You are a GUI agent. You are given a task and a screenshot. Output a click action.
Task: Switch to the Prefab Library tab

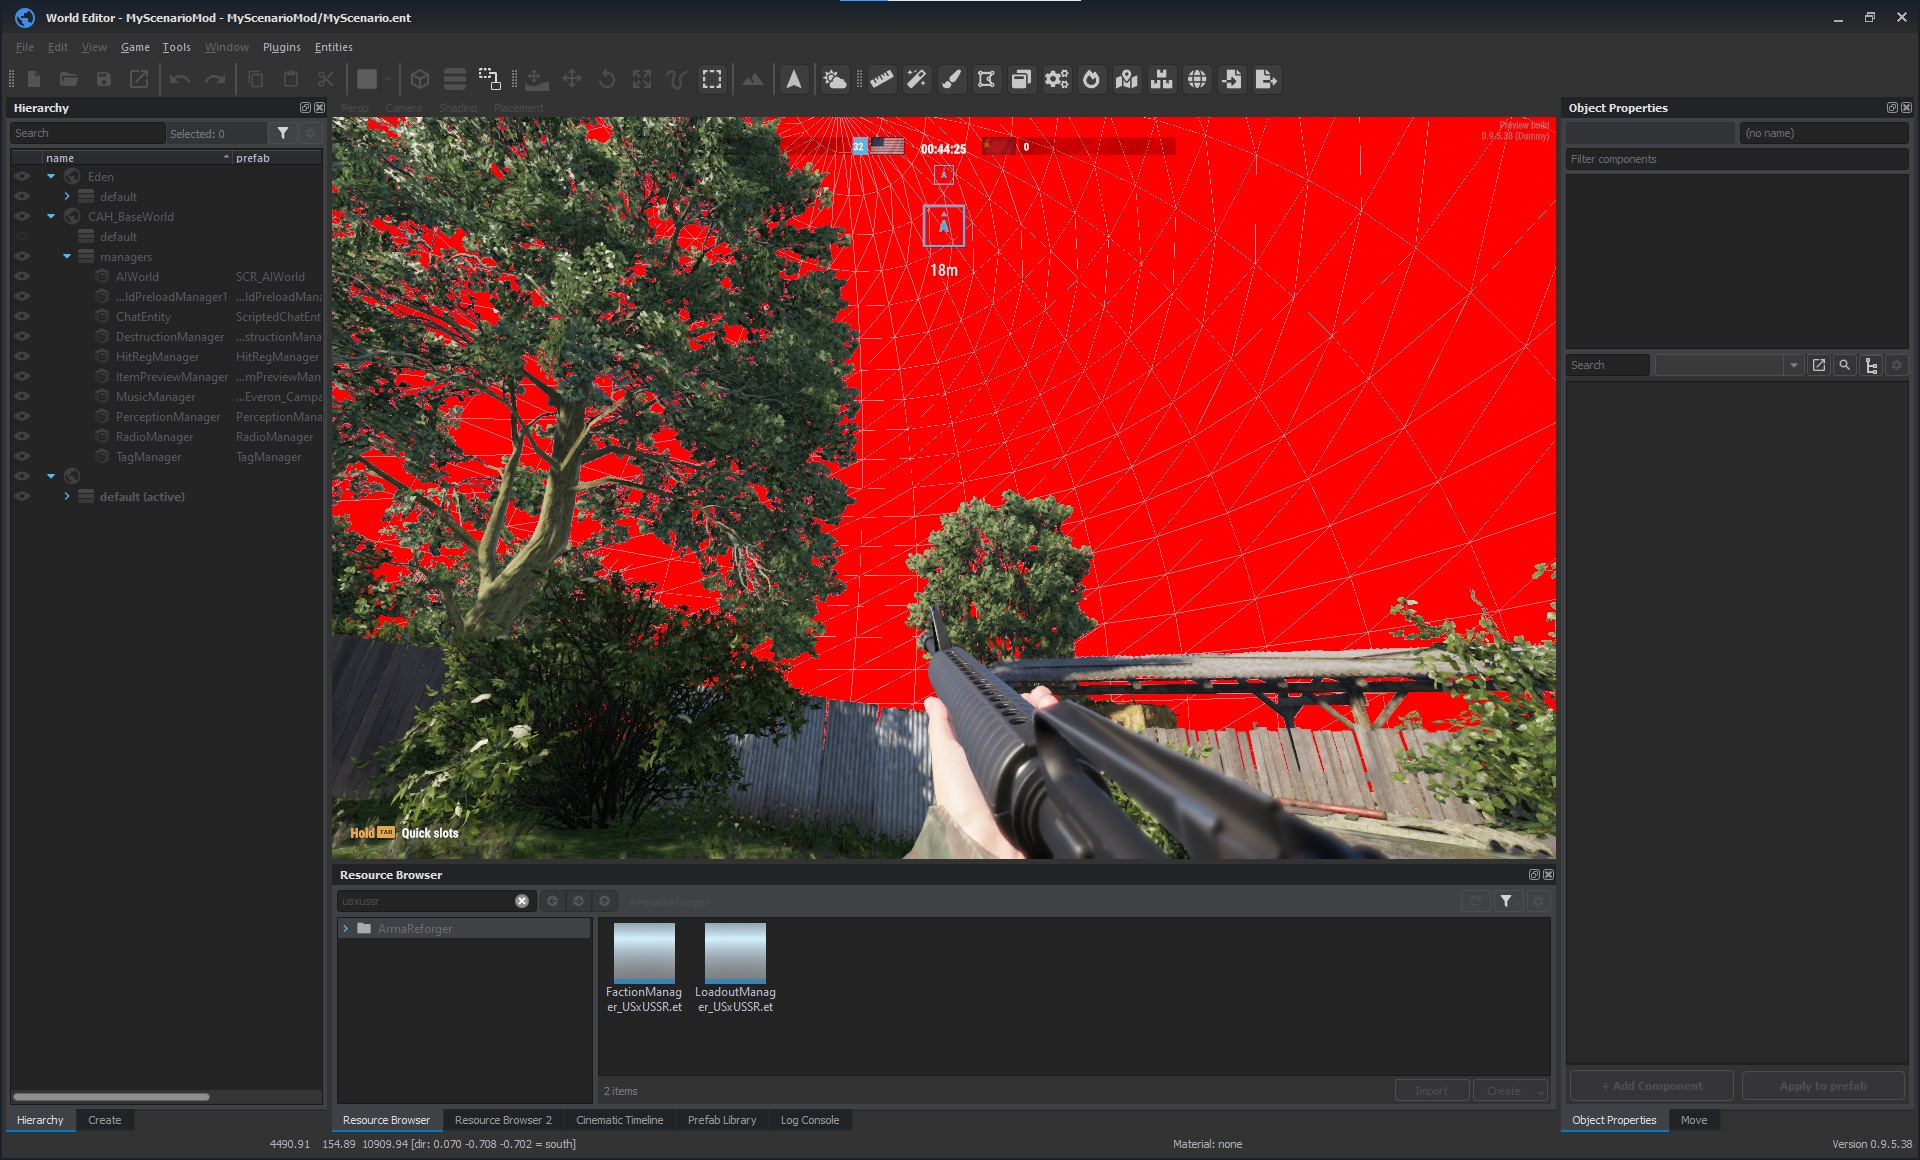point(721,1120)
